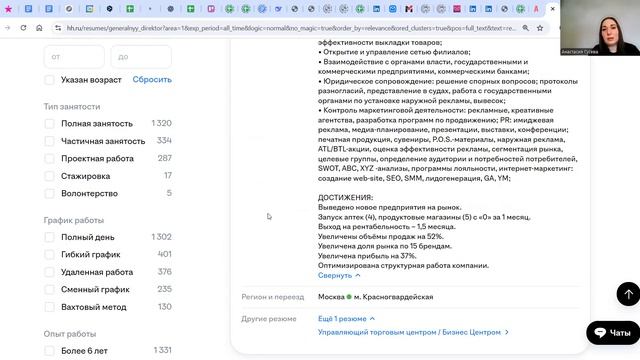The height and width of the screenshot is (360, 640).
Task: Open the Чаты chat button
Action: click(x=613, y=333)
